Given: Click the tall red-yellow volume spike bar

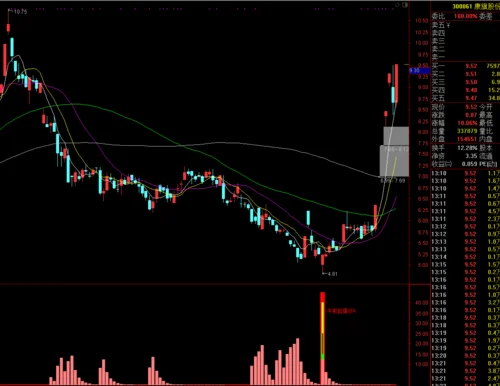Looking at the screenshot, I should pos(322,338).
